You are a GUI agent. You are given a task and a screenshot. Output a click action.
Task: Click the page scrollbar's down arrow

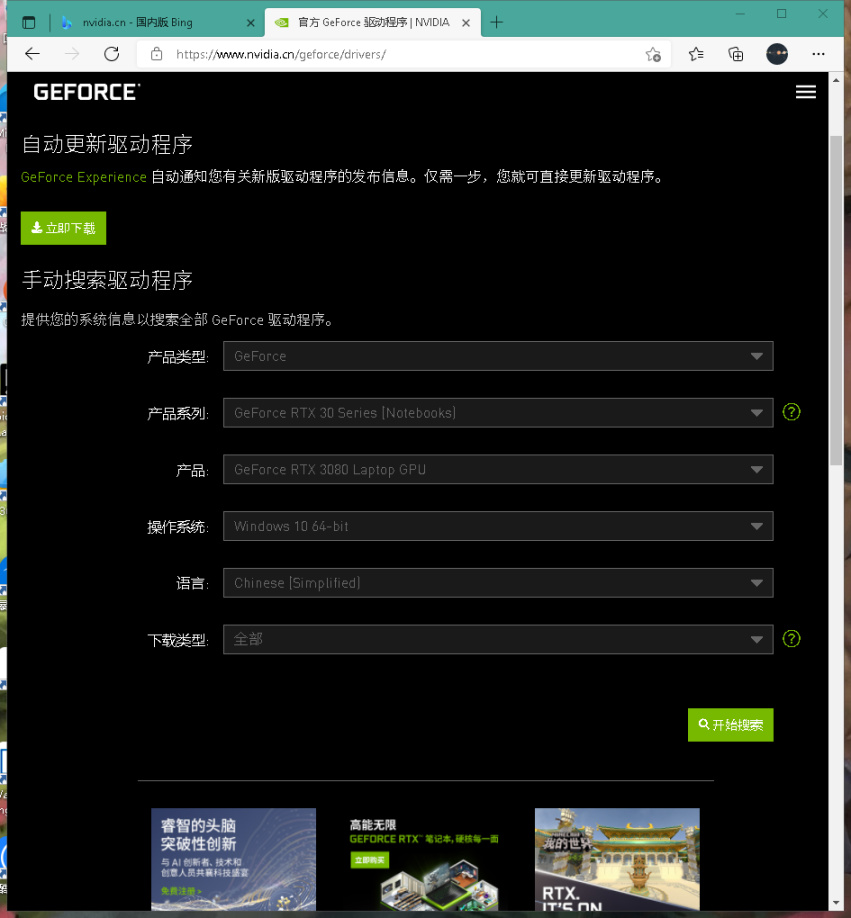[x=836, y=903]
